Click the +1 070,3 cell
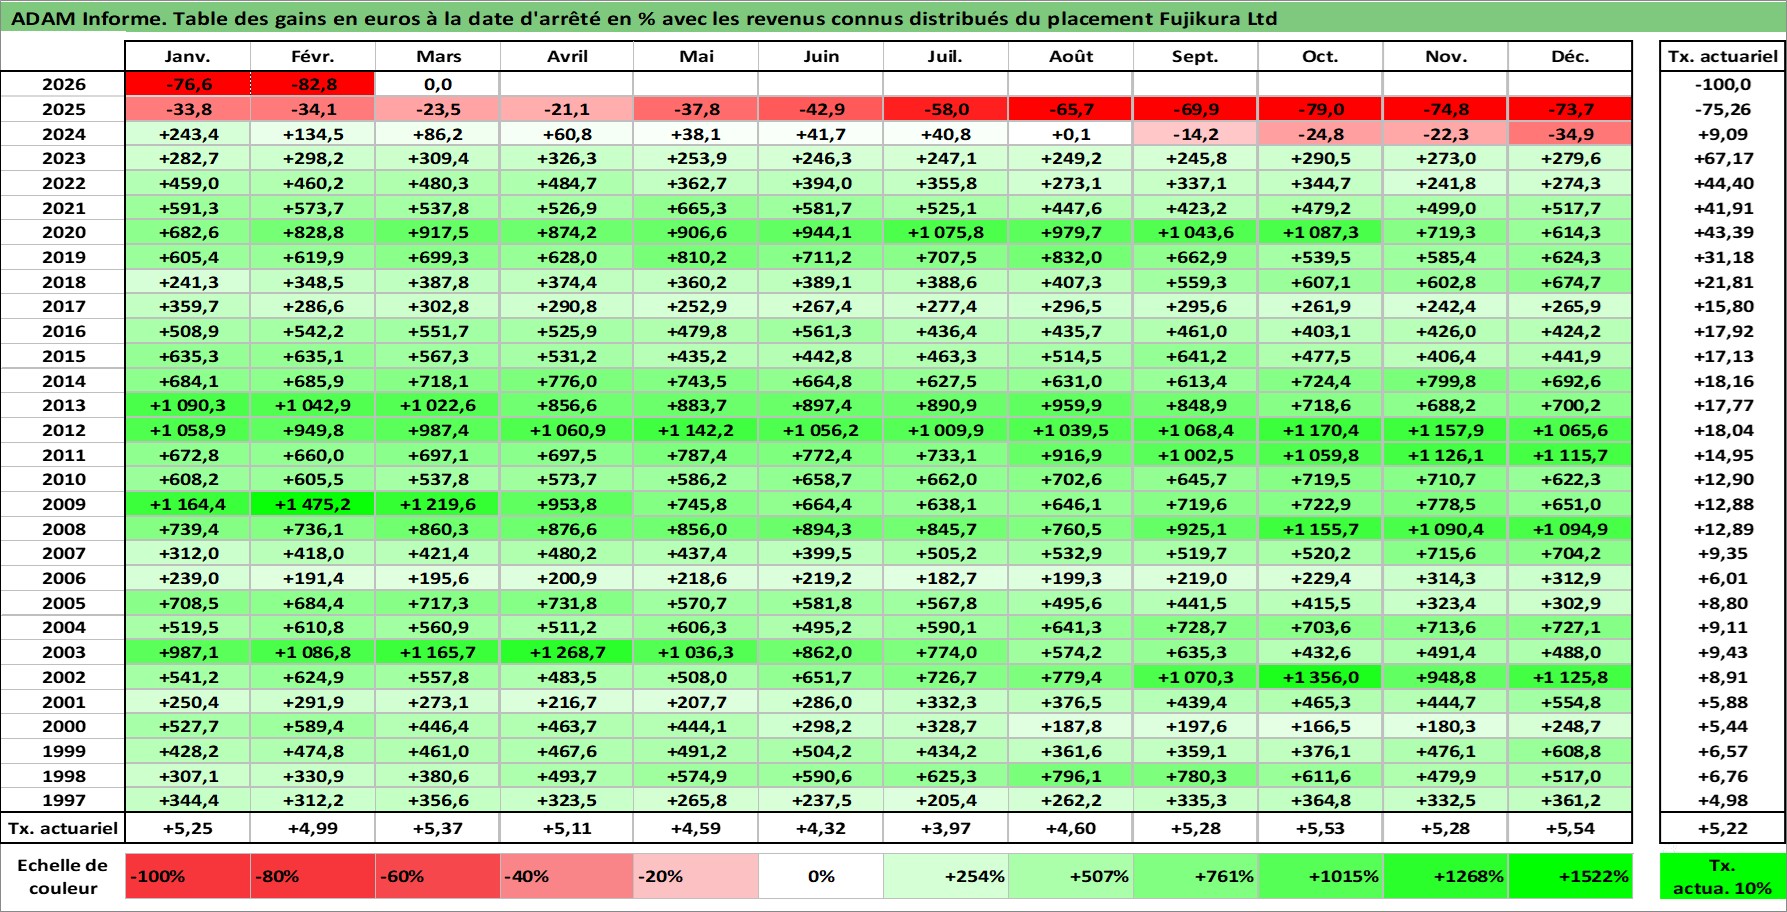Viewport: 1787px width, 912px height. [1195, 677]
